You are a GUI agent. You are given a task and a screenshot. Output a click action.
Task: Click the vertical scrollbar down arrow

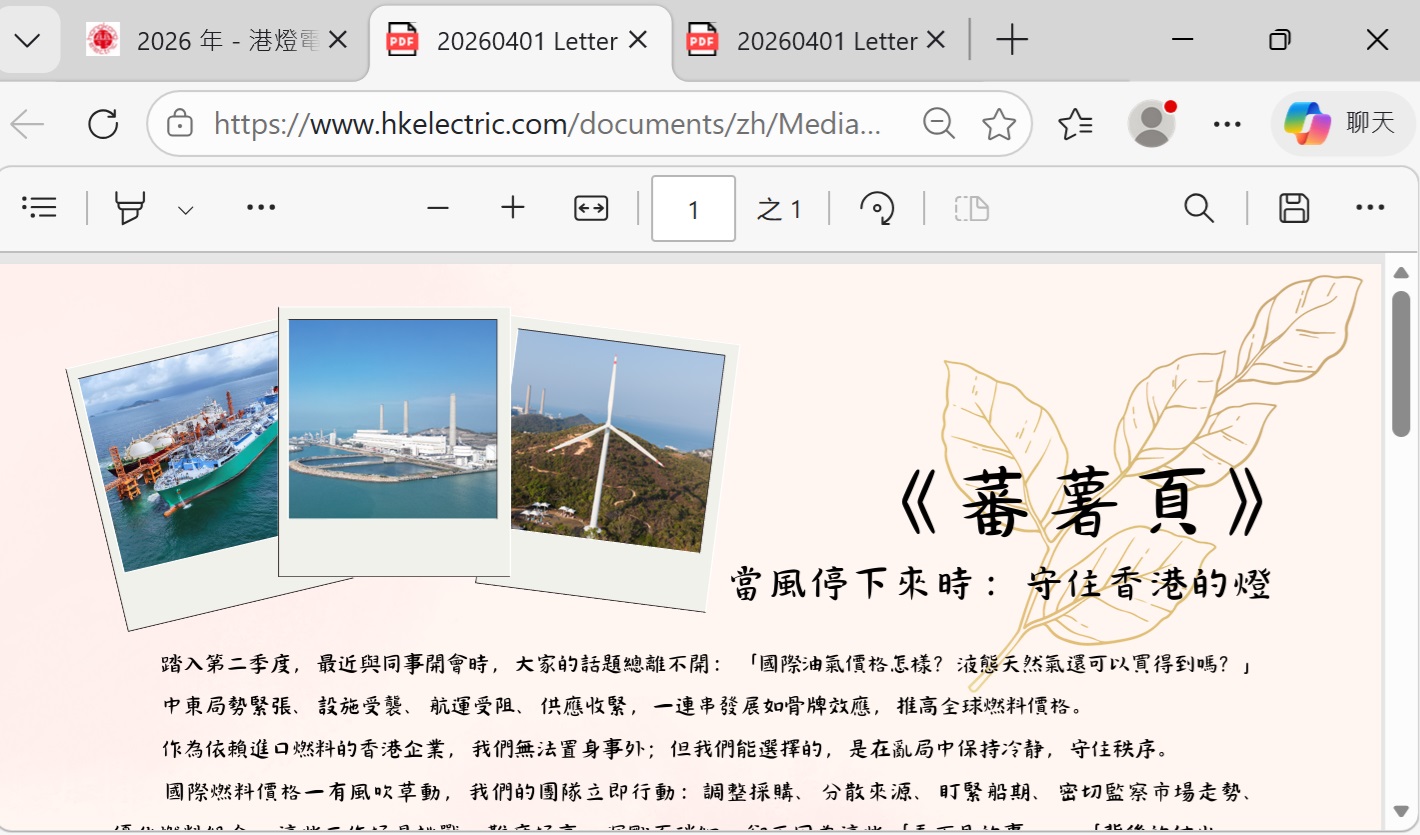[x=1401, y=811]
